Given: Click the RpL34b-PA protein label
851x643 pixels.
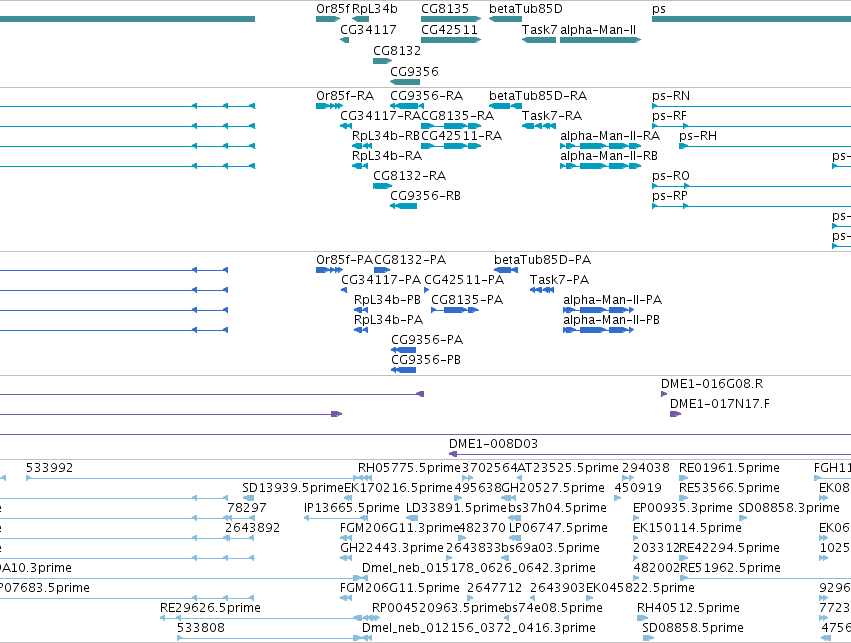Looking at the screenshot, I should point(388,320).
